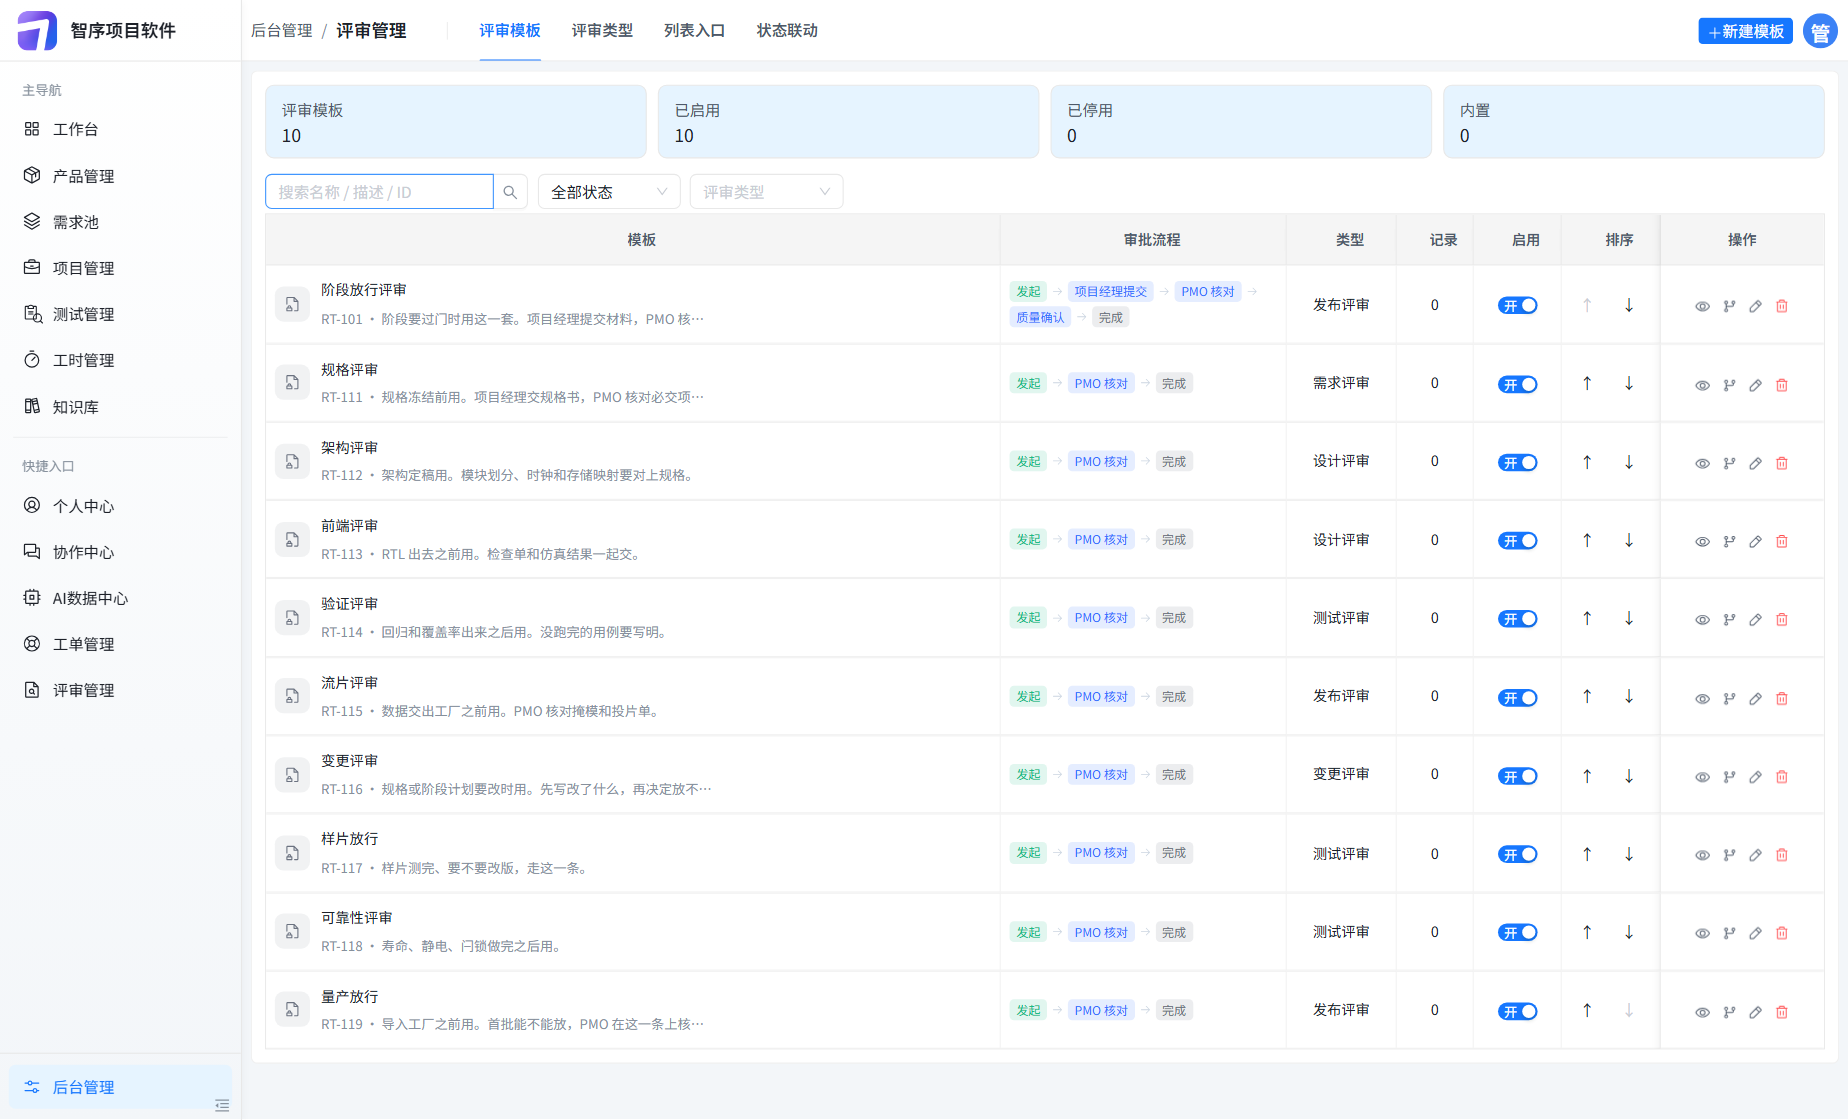Switch to the 状态联动 tab
The image size is (1848, 1120).
point(787,31)
